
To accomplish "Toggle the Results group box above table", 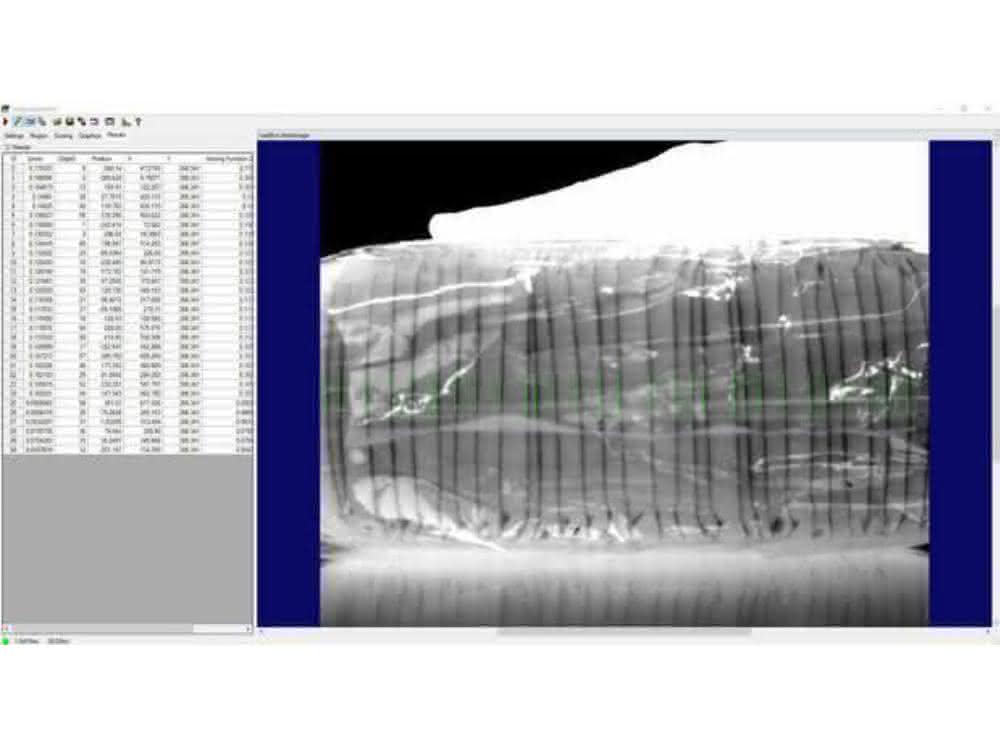I will click(19, 147).
